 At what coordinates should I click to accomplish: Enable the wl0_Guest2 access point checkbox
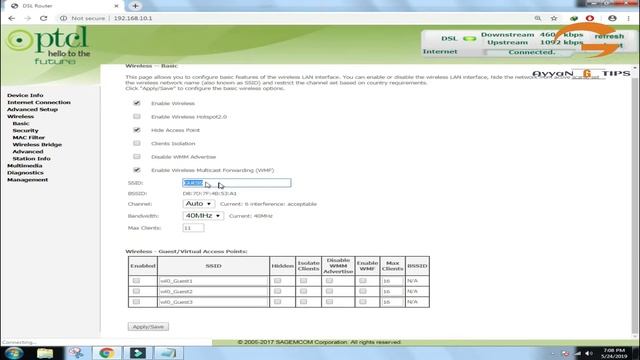pyautogui.click(x=136, y=291)
